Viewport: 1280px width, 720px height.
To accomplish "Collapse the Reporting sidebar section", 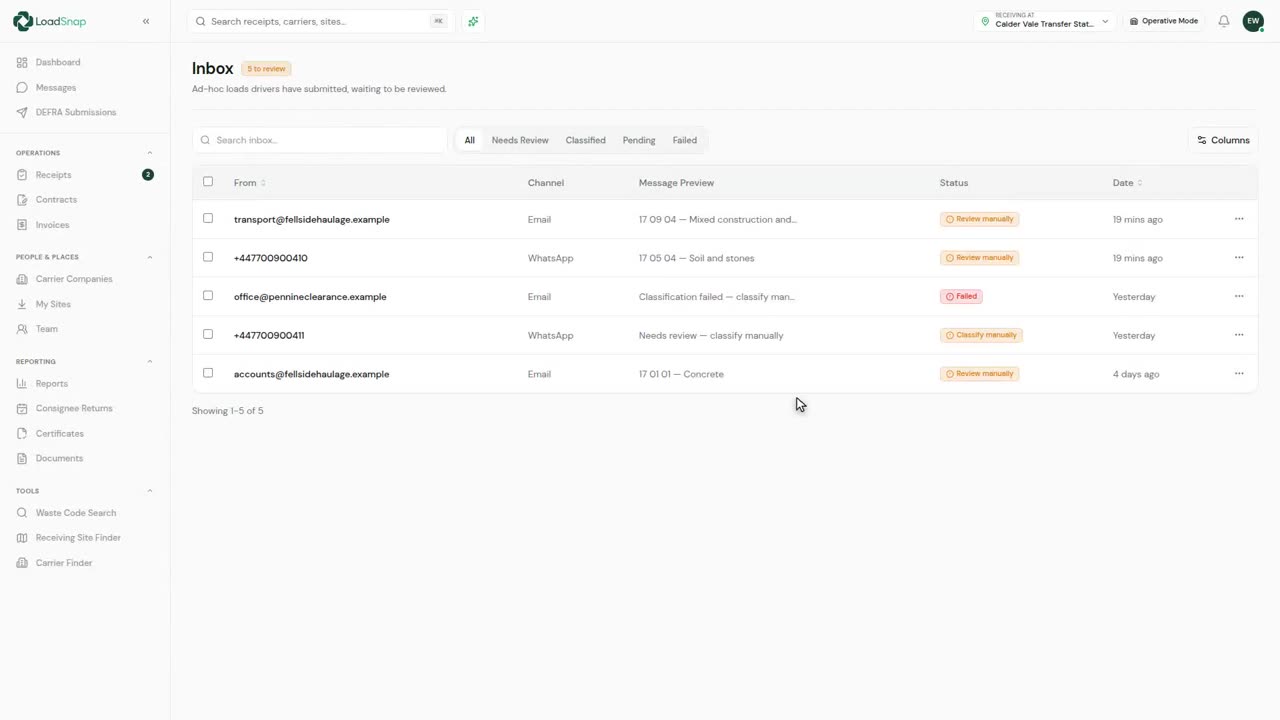I will point(150,362).
